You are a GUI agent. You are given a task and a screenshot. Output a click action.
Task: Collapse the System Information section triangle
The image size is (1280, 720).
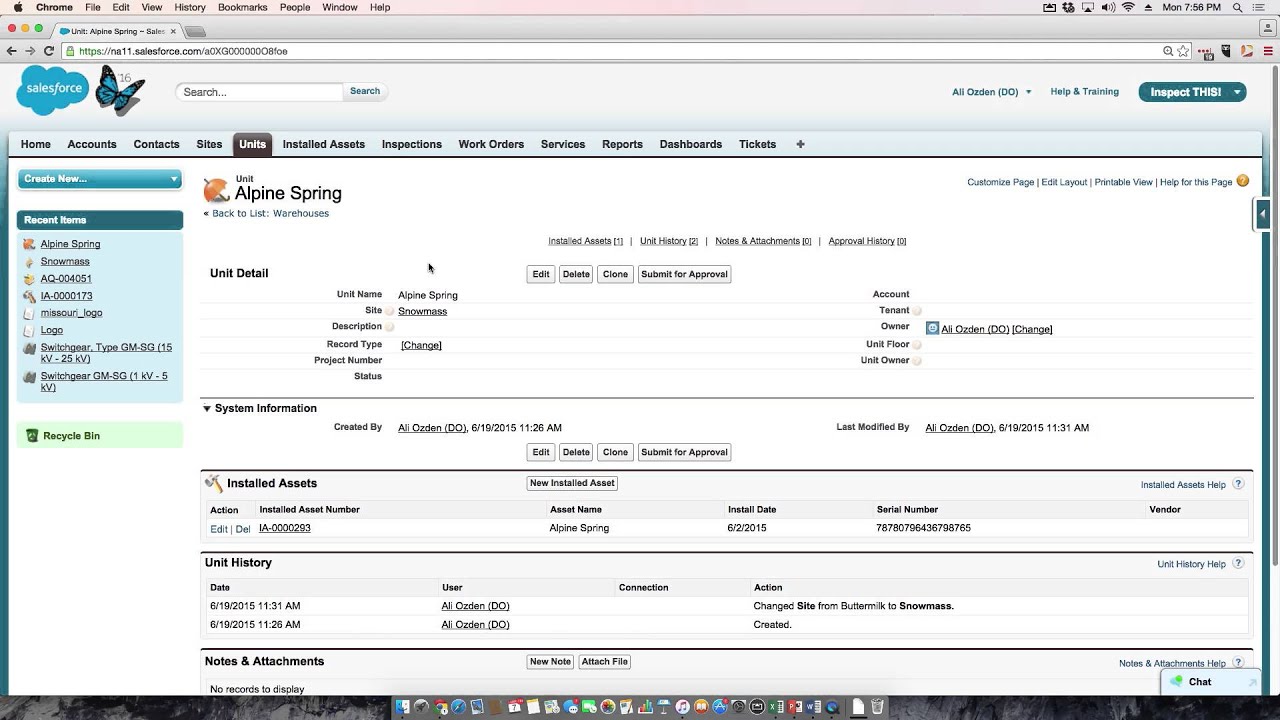coord(207,408)
